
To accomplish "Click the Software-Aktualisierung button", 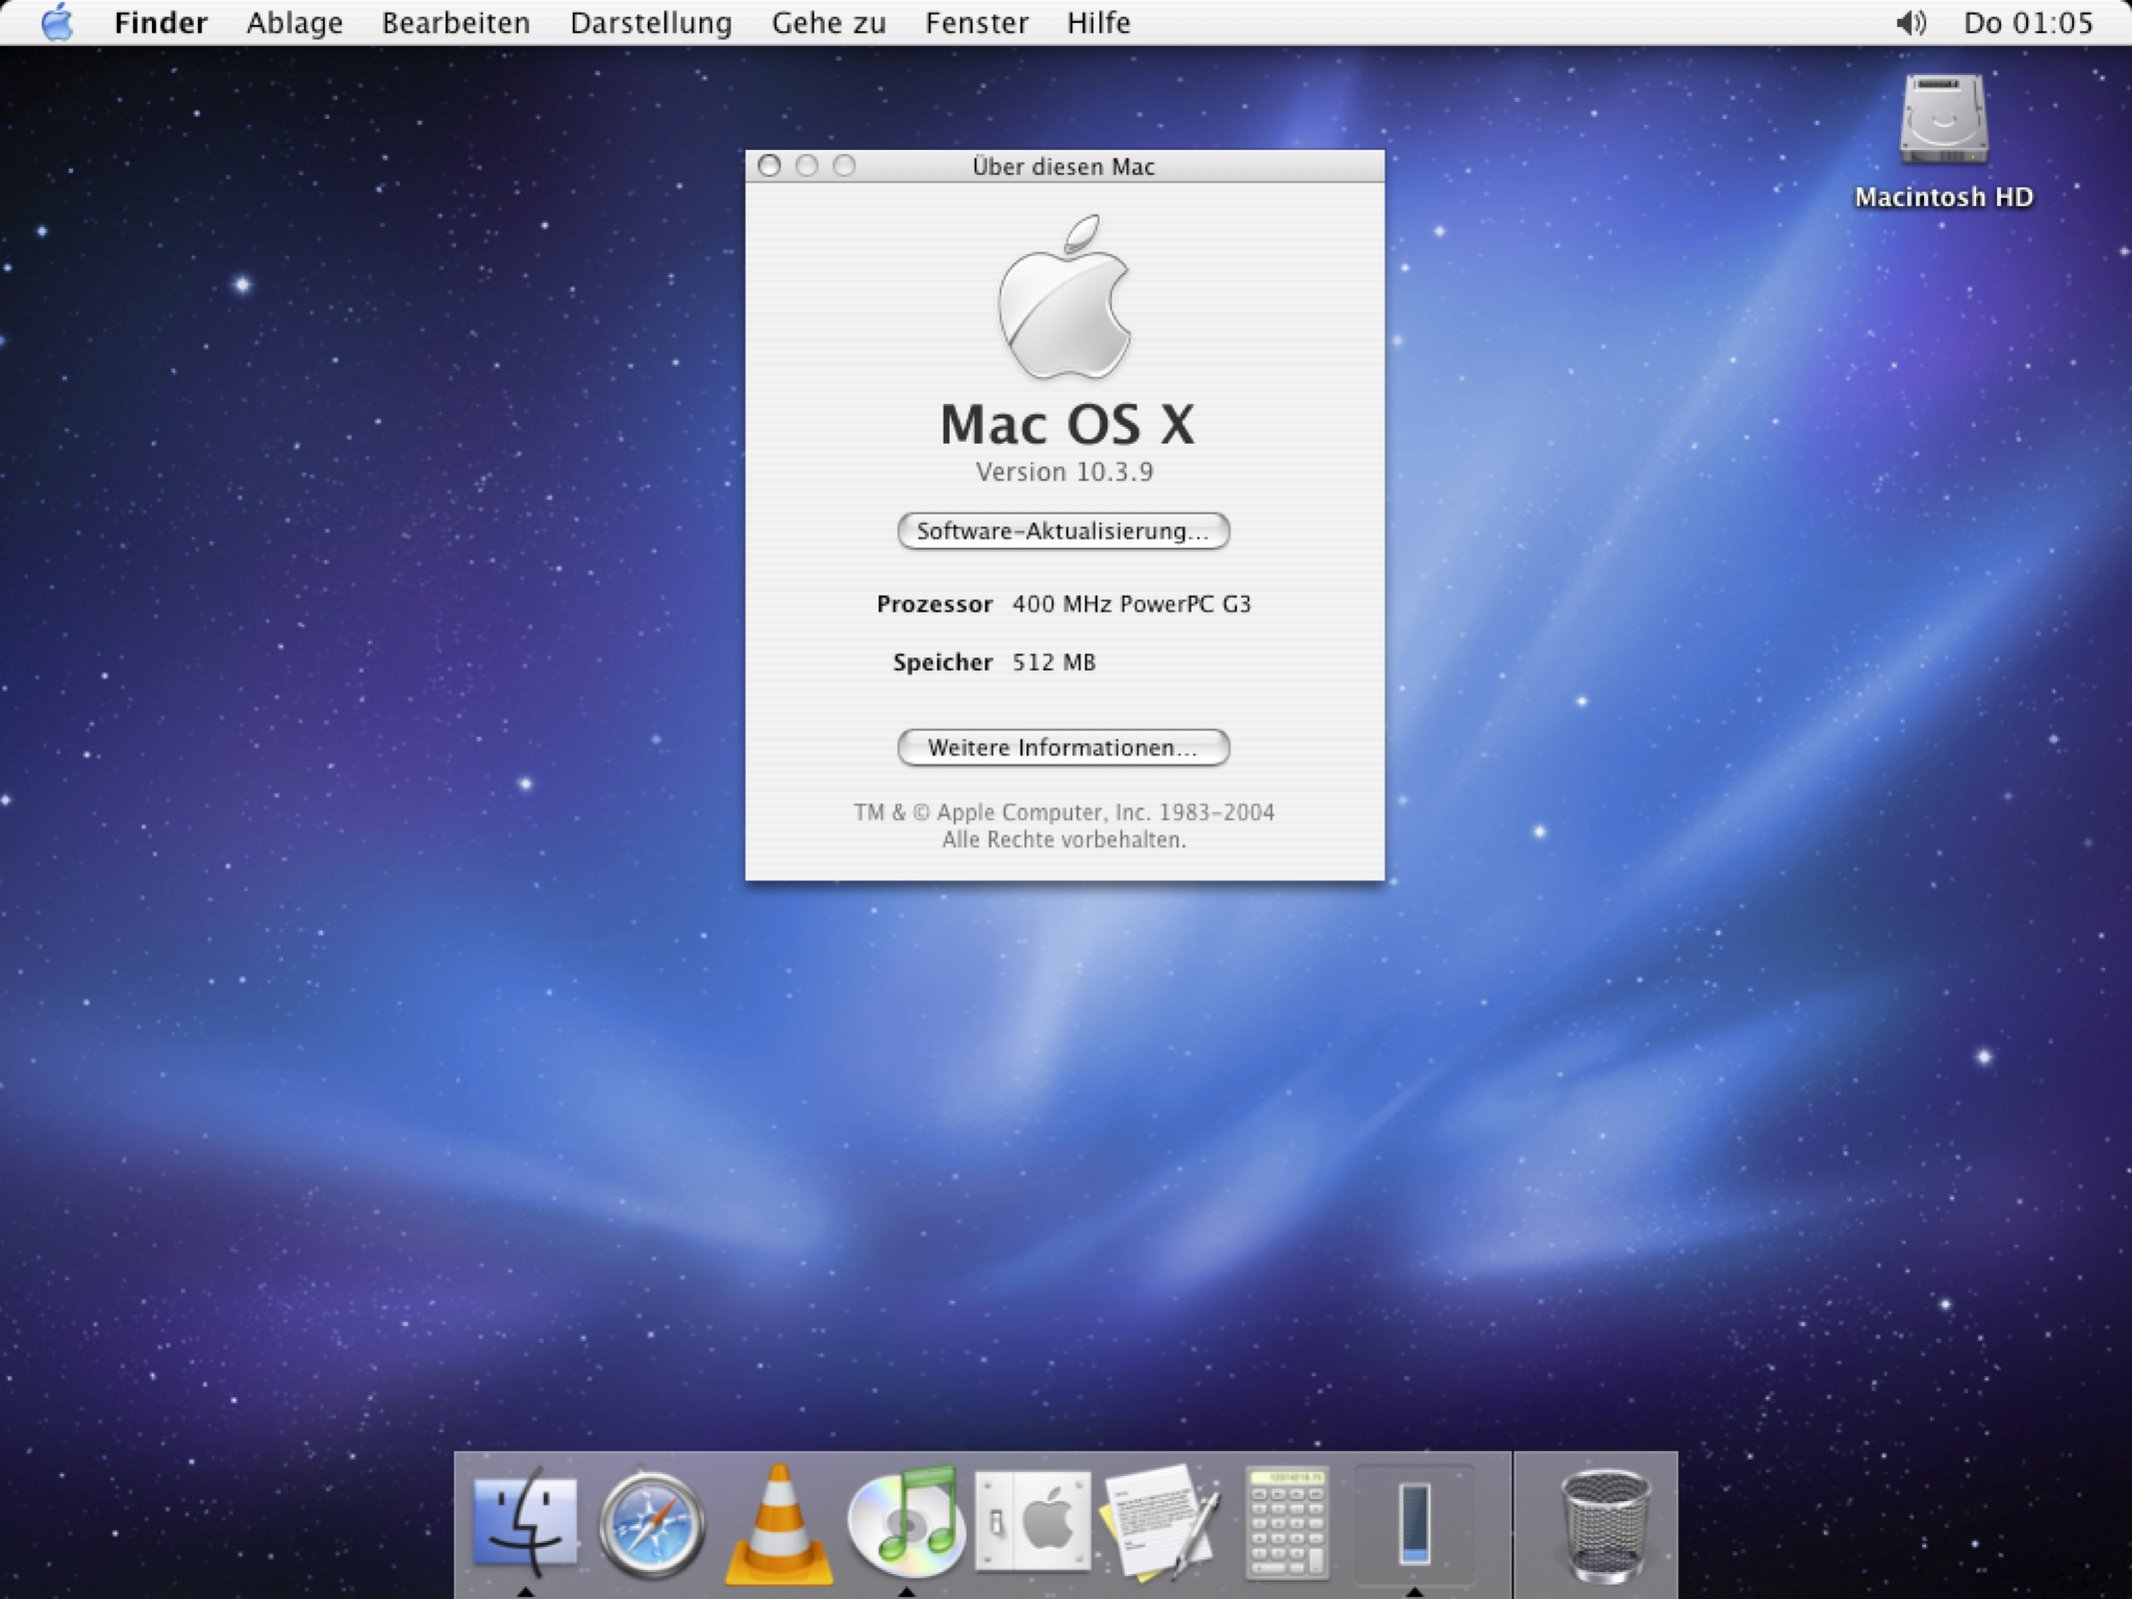I will coord(1063,531).
